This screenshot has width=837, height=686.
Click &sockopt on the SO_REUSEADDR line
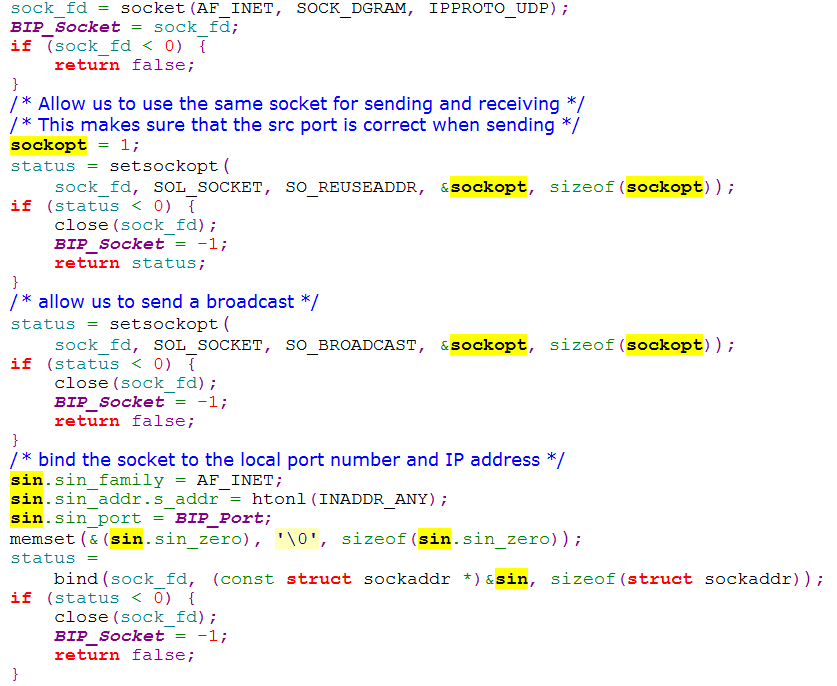pyautogui.click(x=484, y=187)
